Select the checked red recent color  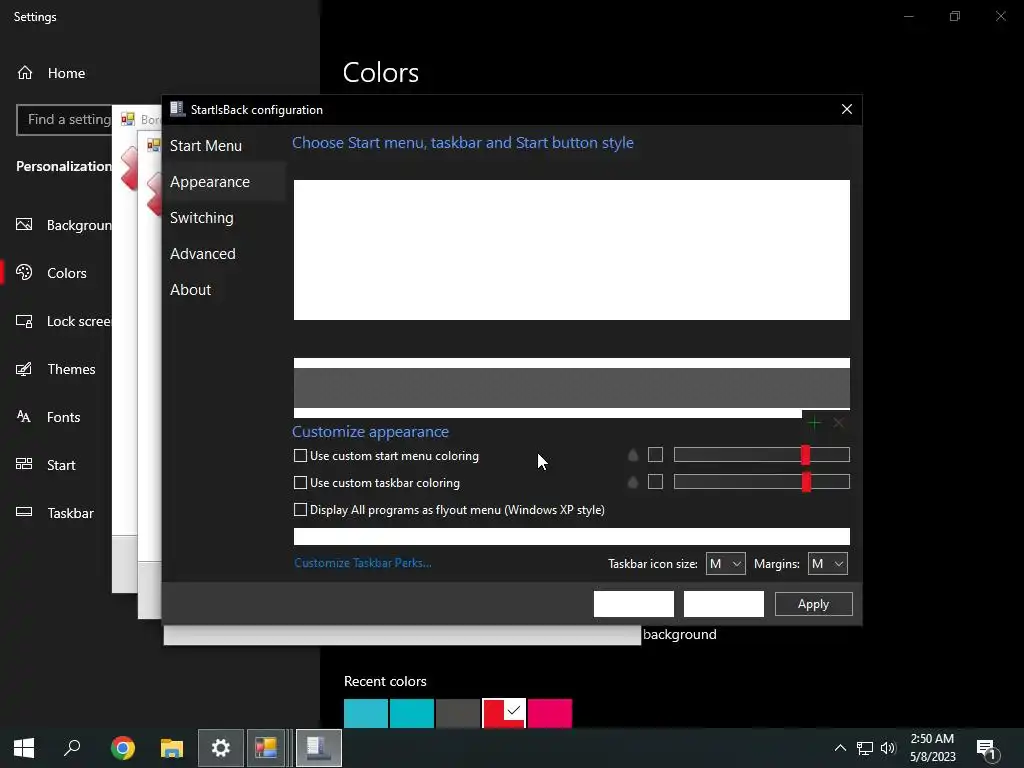(x=504, y=713)
